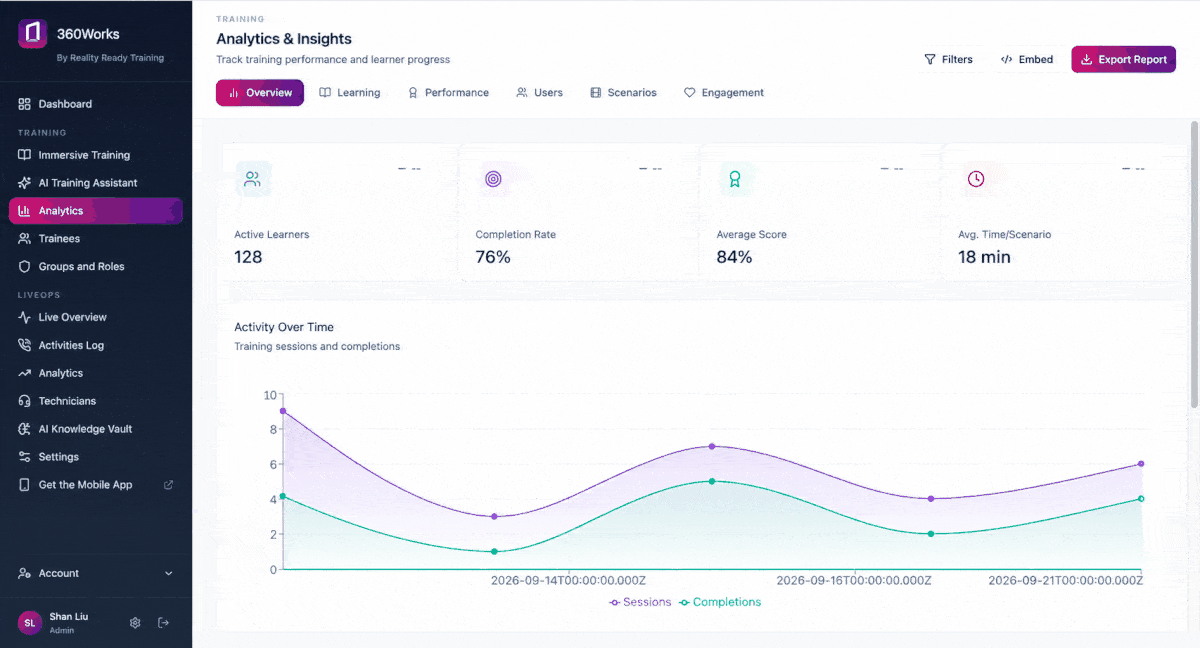
Task: Switch to the Engagement tab
Action: [x=724, y=93]
